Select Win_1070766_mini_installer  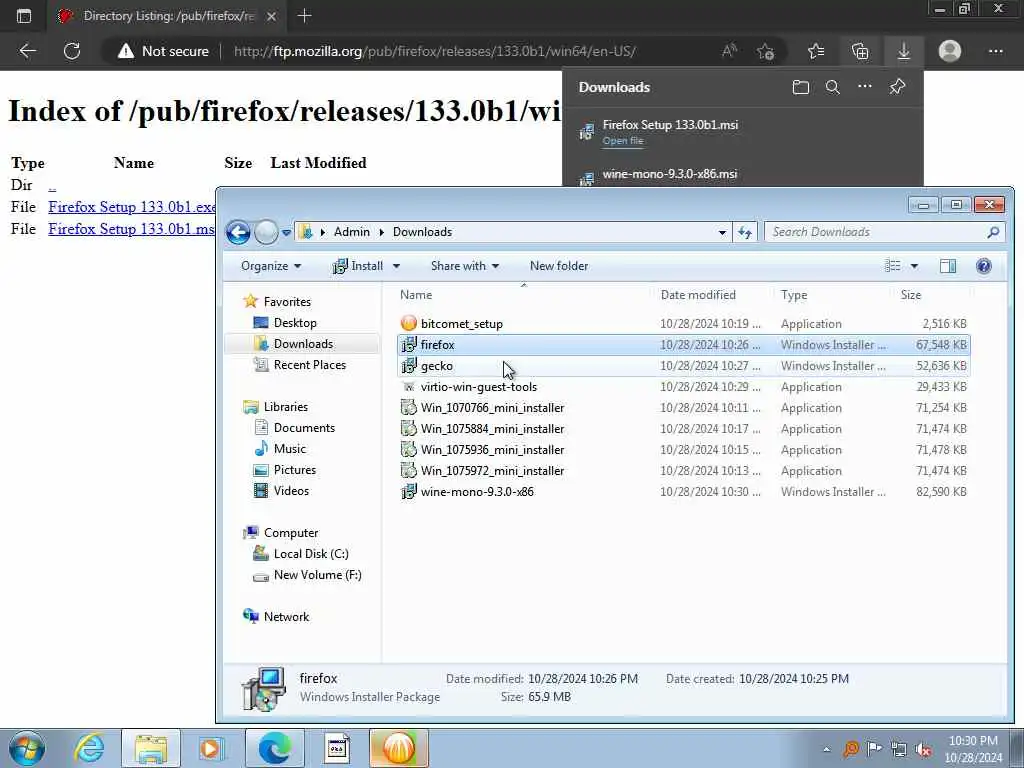pyautogui.click(x=683, y=408)
